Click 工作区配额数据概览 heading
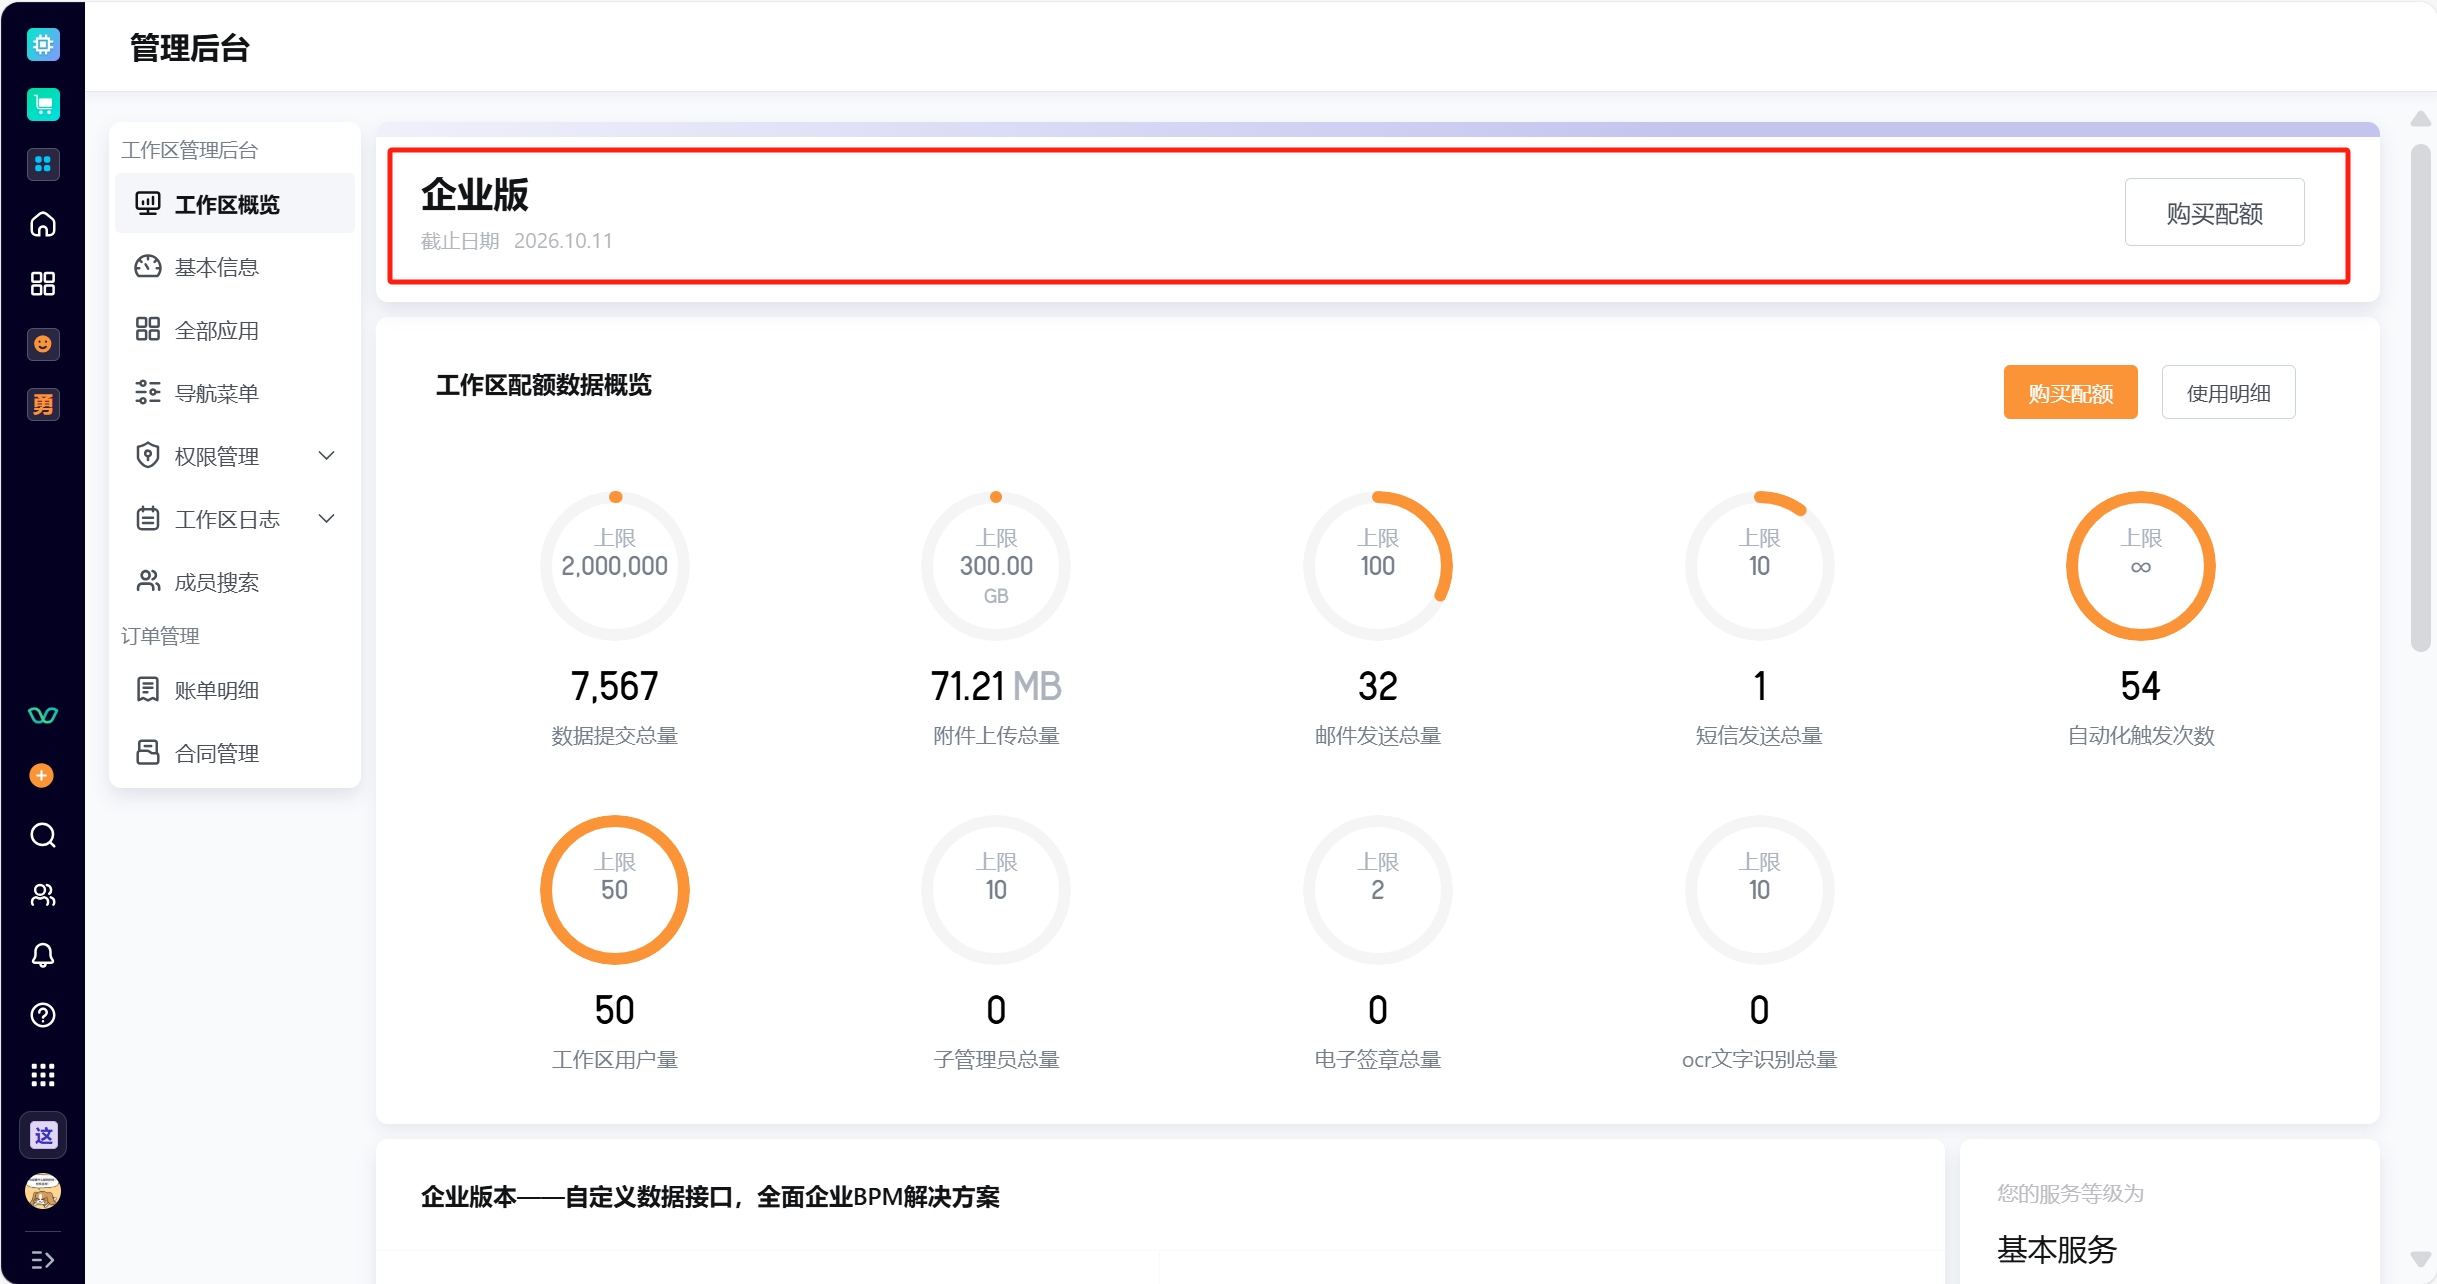This screenshot has height=1284, width=2437. tap(543, 386)
